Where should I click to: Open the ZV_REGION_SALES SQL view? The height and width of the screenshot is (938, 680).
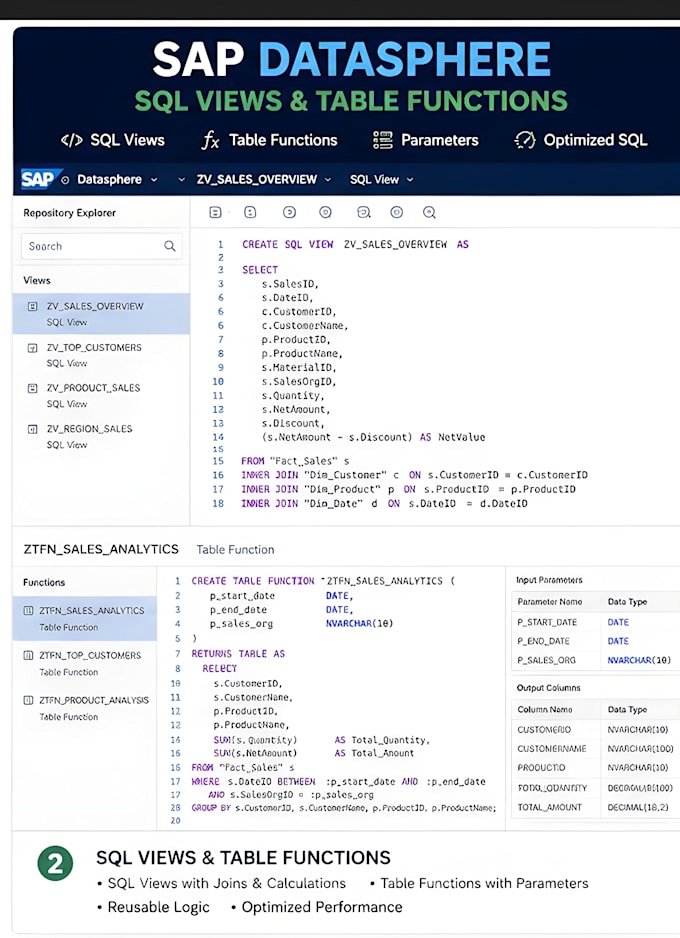[101, 436]
